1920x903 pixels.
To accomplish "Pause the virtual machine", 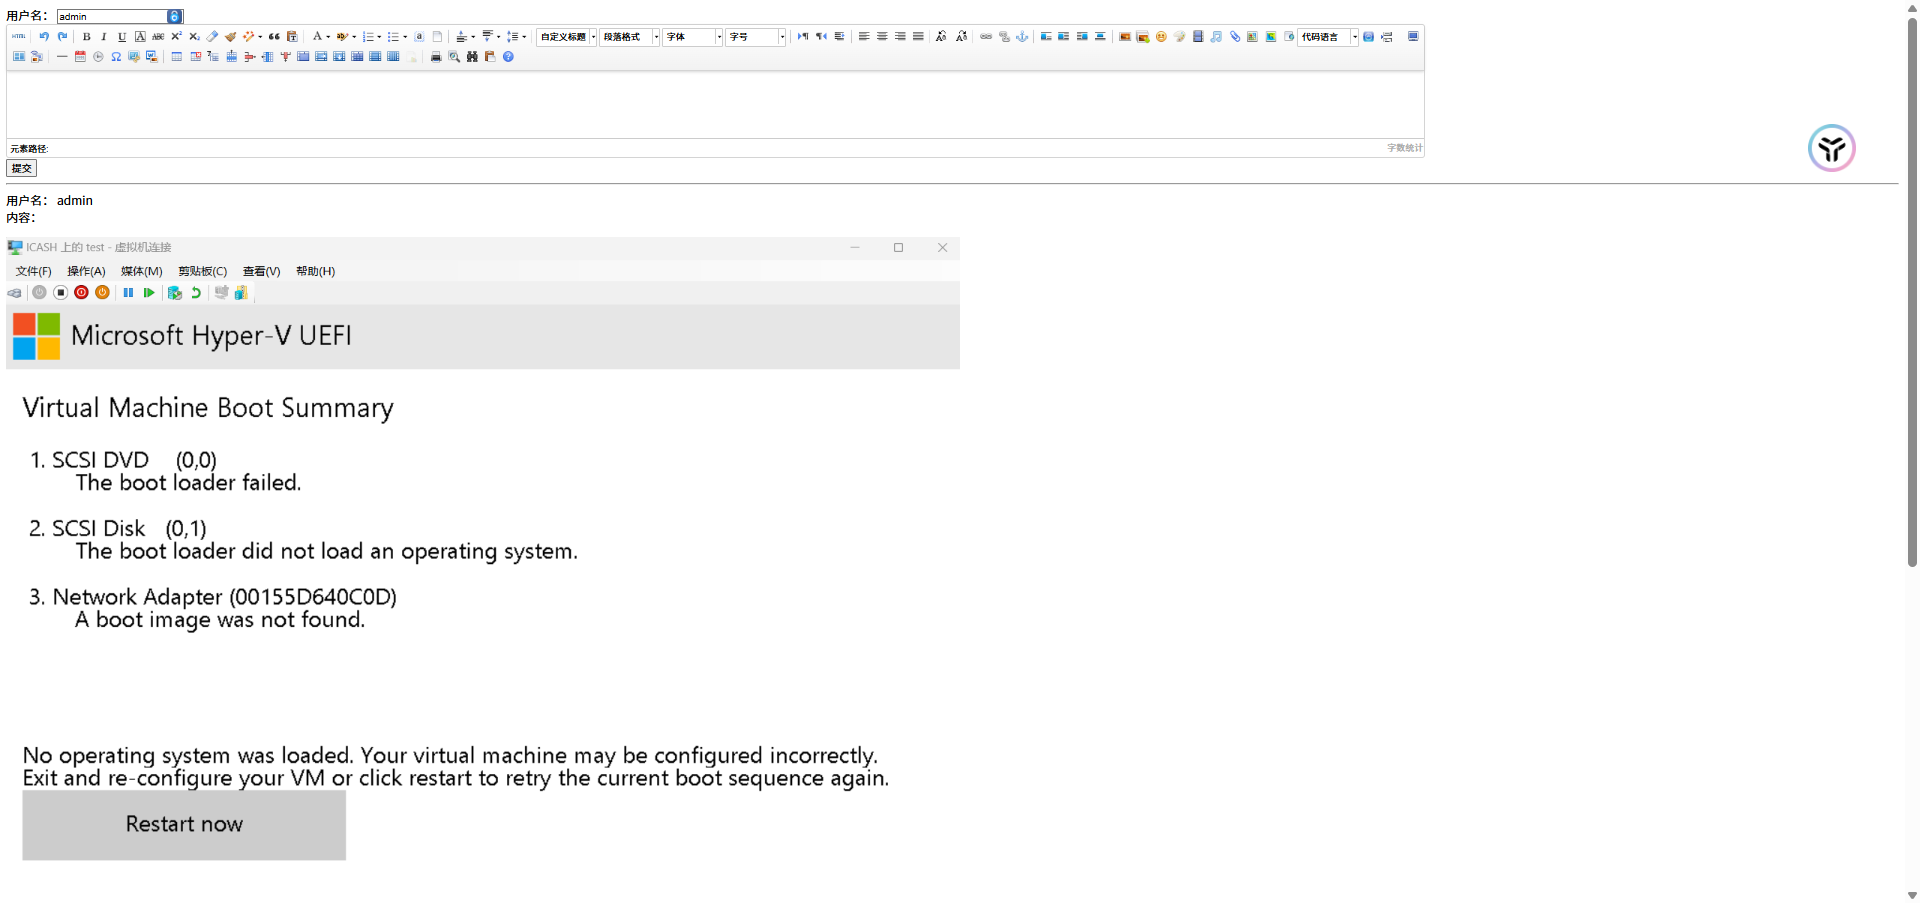I will [128, 293].
